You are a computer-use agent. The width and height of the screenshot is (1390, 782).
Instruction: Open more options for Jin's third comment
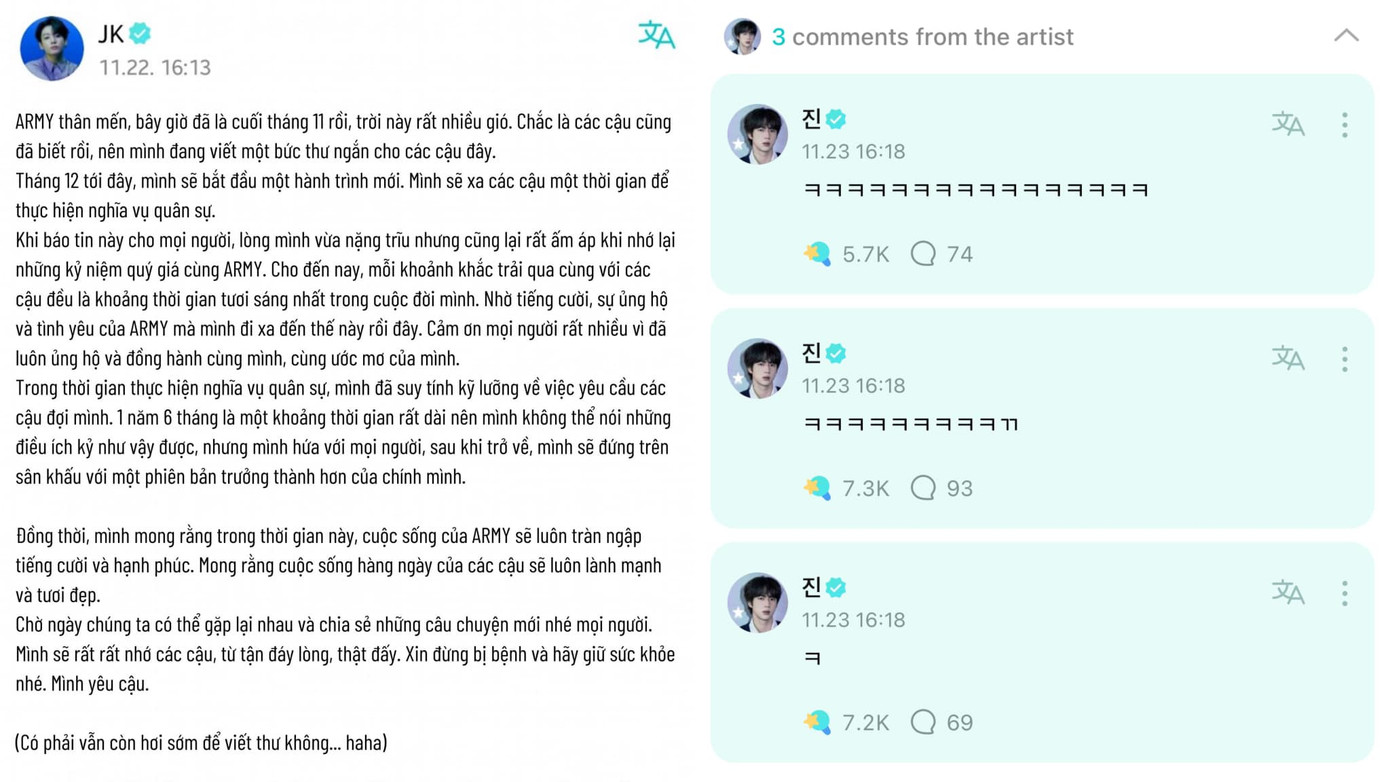click(1345, 592)
